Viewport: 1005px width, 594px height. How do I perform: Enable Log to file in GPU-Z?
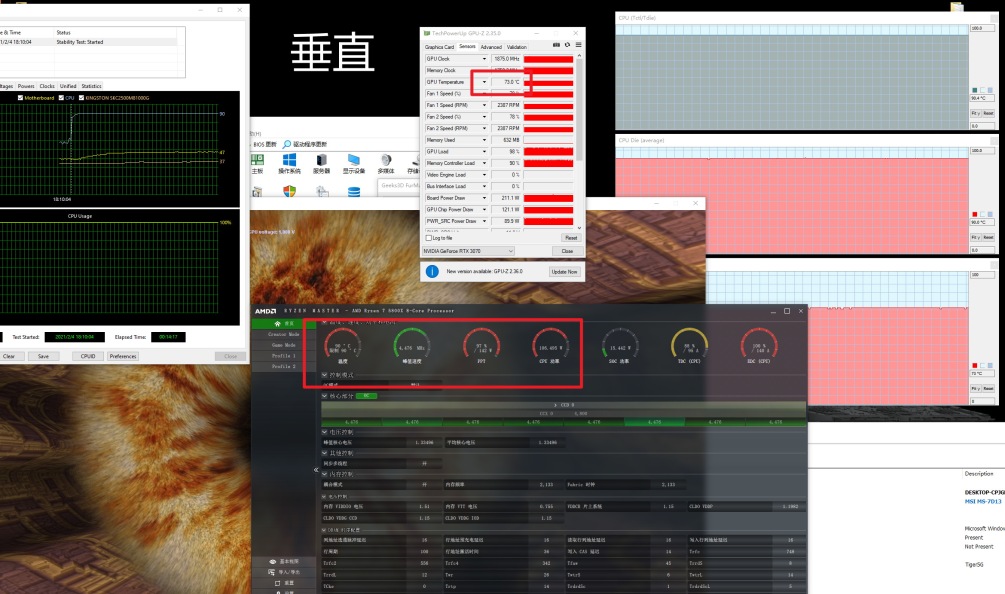pyautogui.click(x=429, y=238)
